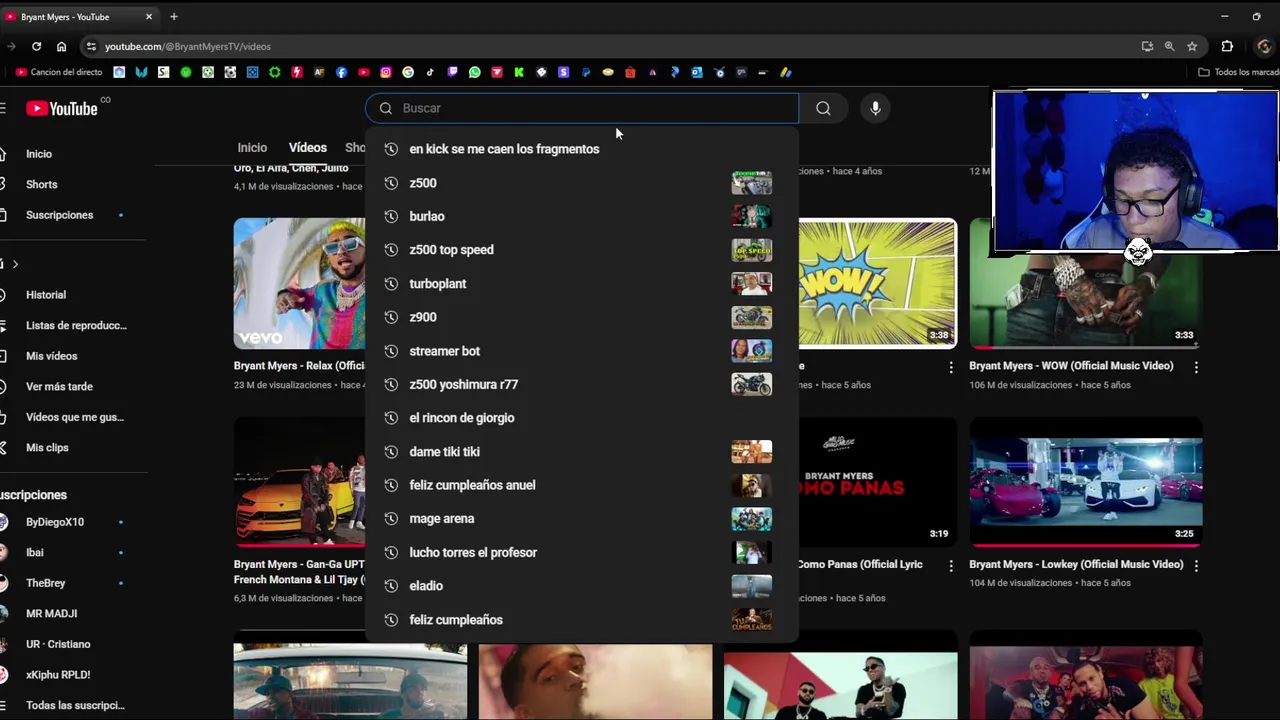Screen dimensions: 1280x720
Task: Open 'Ver más tarde' in sidebar
Action: coord(60,386)
